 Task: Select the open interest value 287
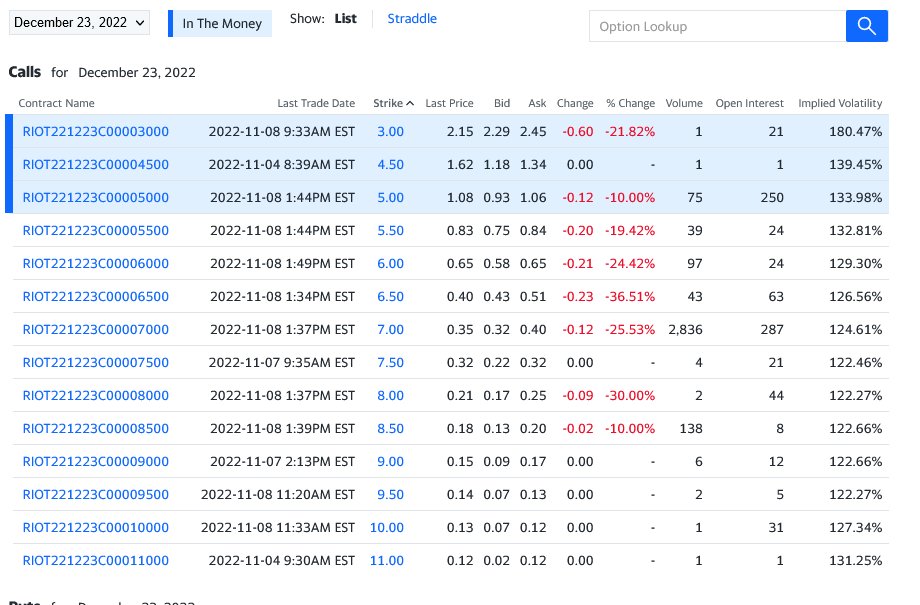[772, 329]
